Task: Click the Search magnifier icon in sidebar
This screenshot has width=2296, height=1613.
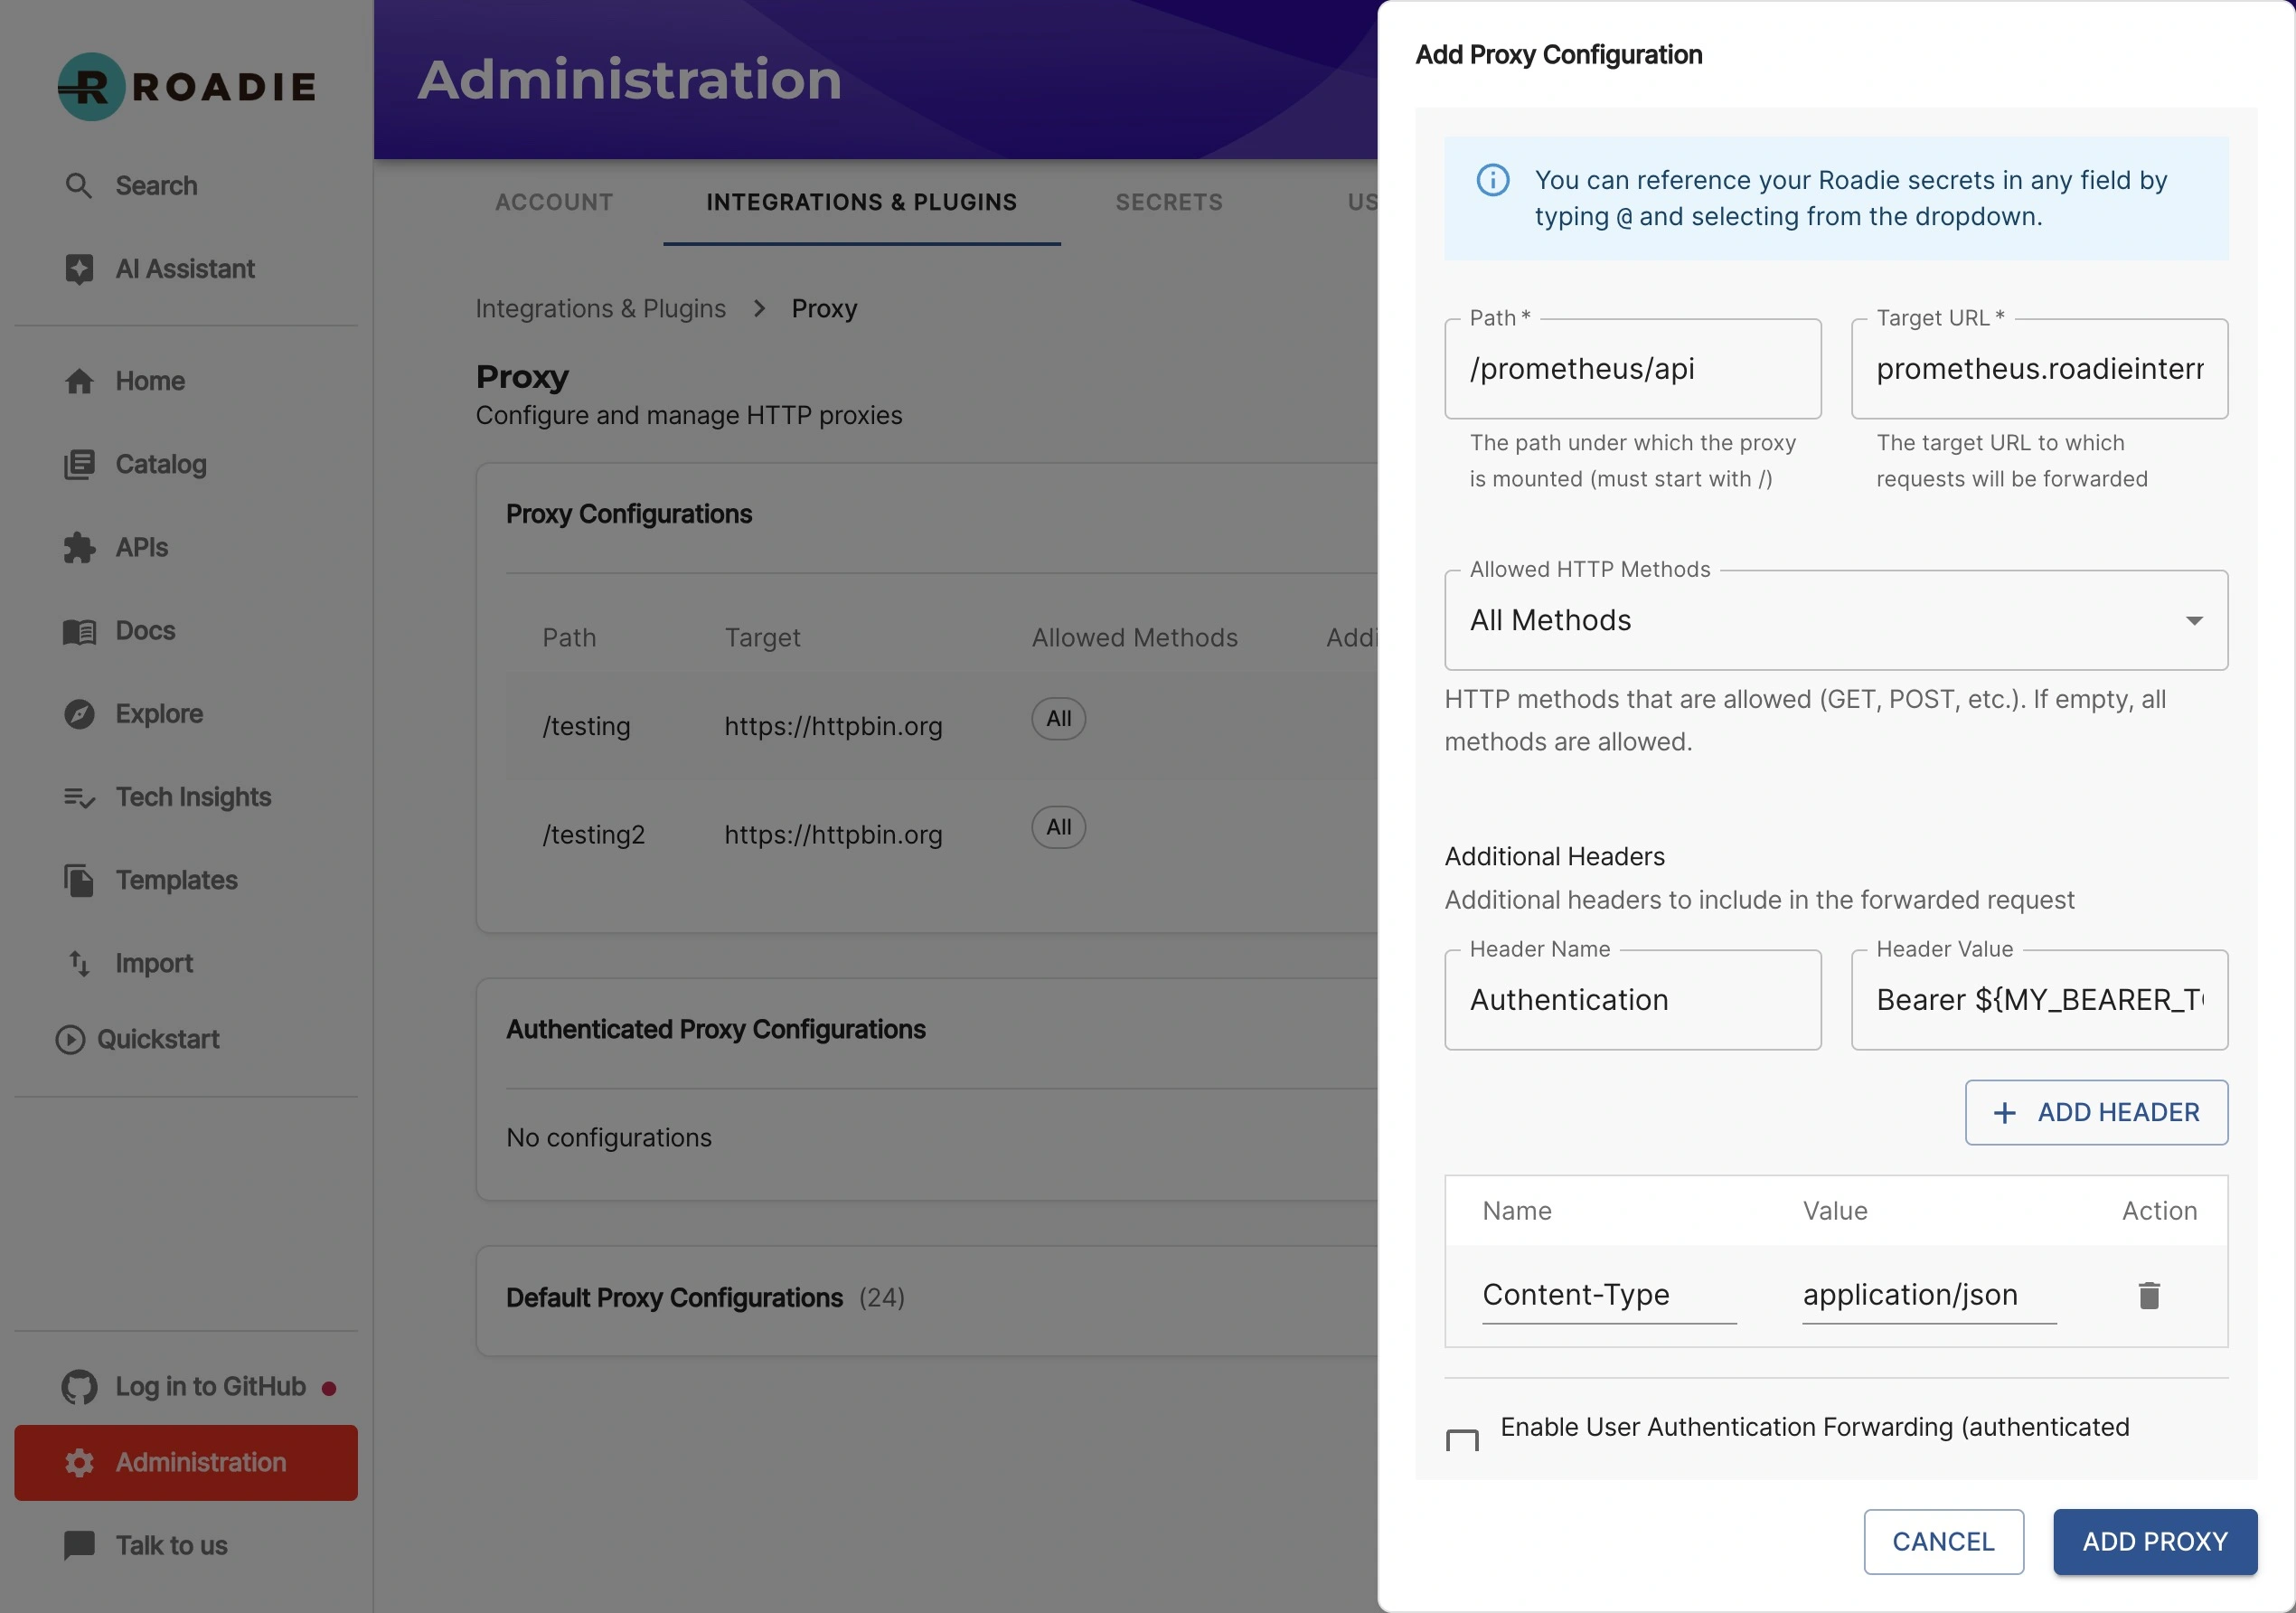Action: pyautogui.click(x=78, y=185)
